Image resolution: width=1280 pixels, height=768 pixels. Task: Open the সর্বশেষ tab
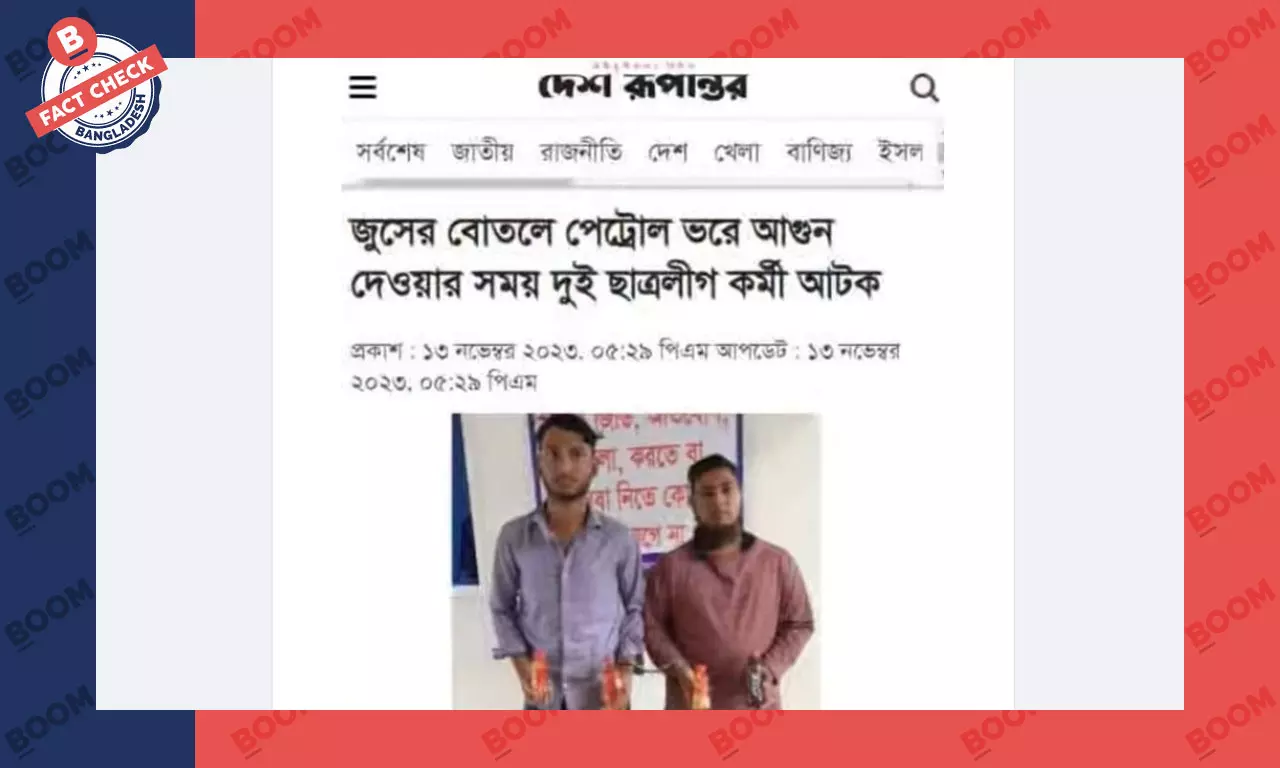click(390, 152)
